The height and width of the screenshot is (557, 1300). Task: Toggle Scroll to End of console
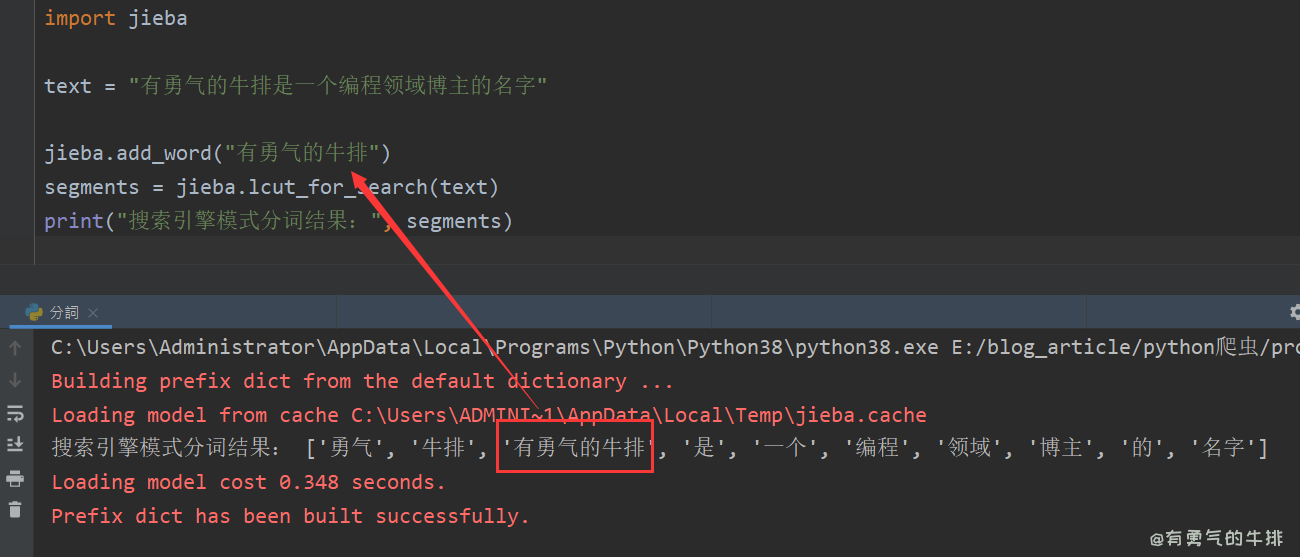(15, 445)
